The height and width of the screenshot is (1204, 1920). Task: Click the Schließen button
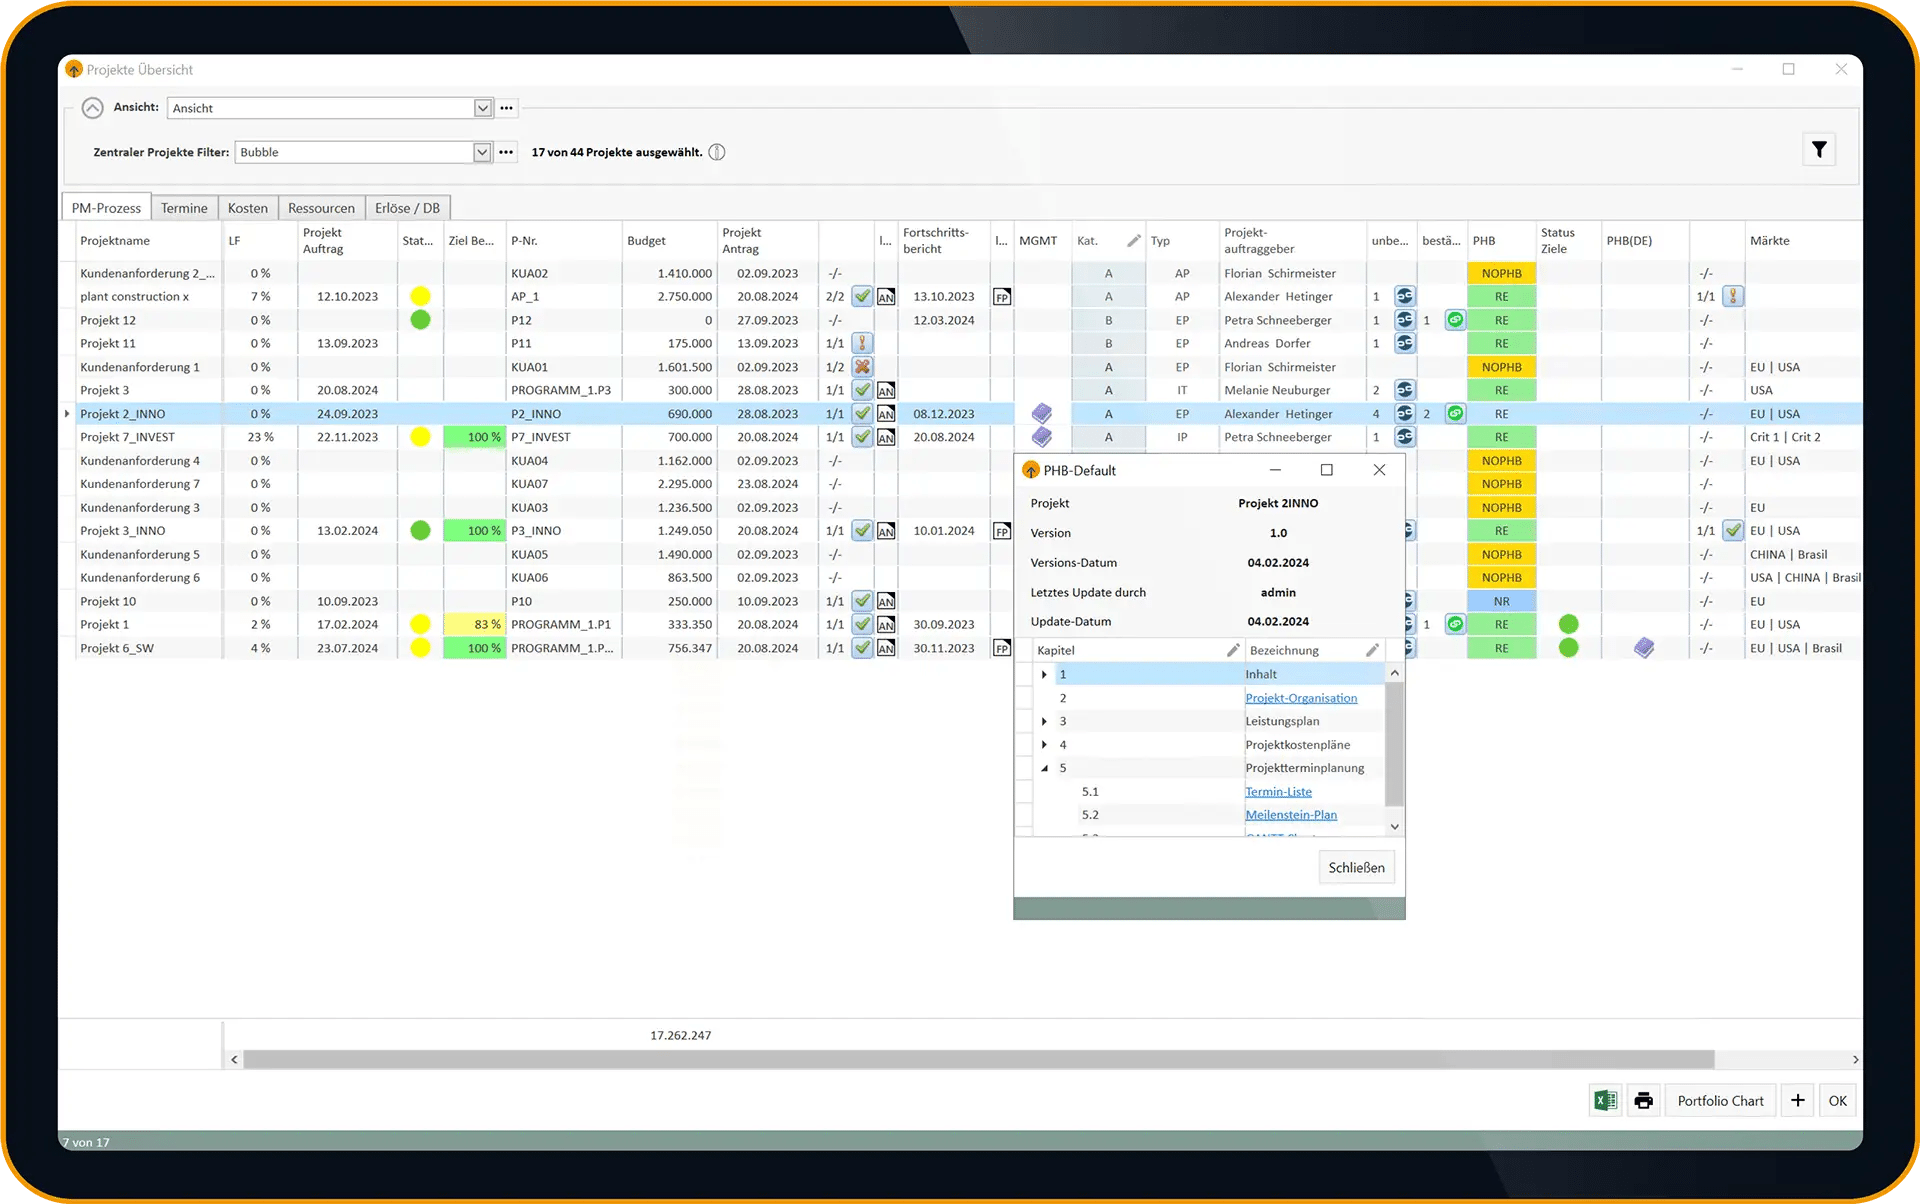(x=1356, y=867)
